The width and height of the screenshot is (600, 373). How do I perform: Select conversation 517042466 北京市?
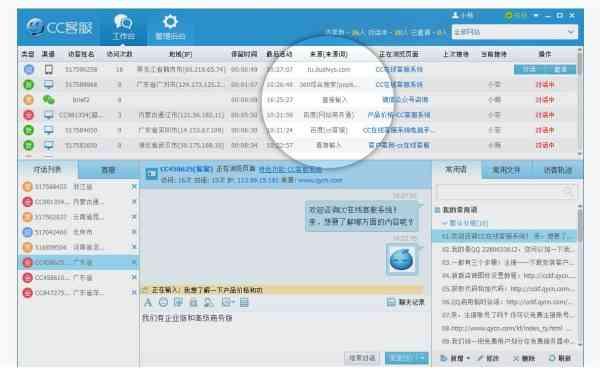coord(78,232)
